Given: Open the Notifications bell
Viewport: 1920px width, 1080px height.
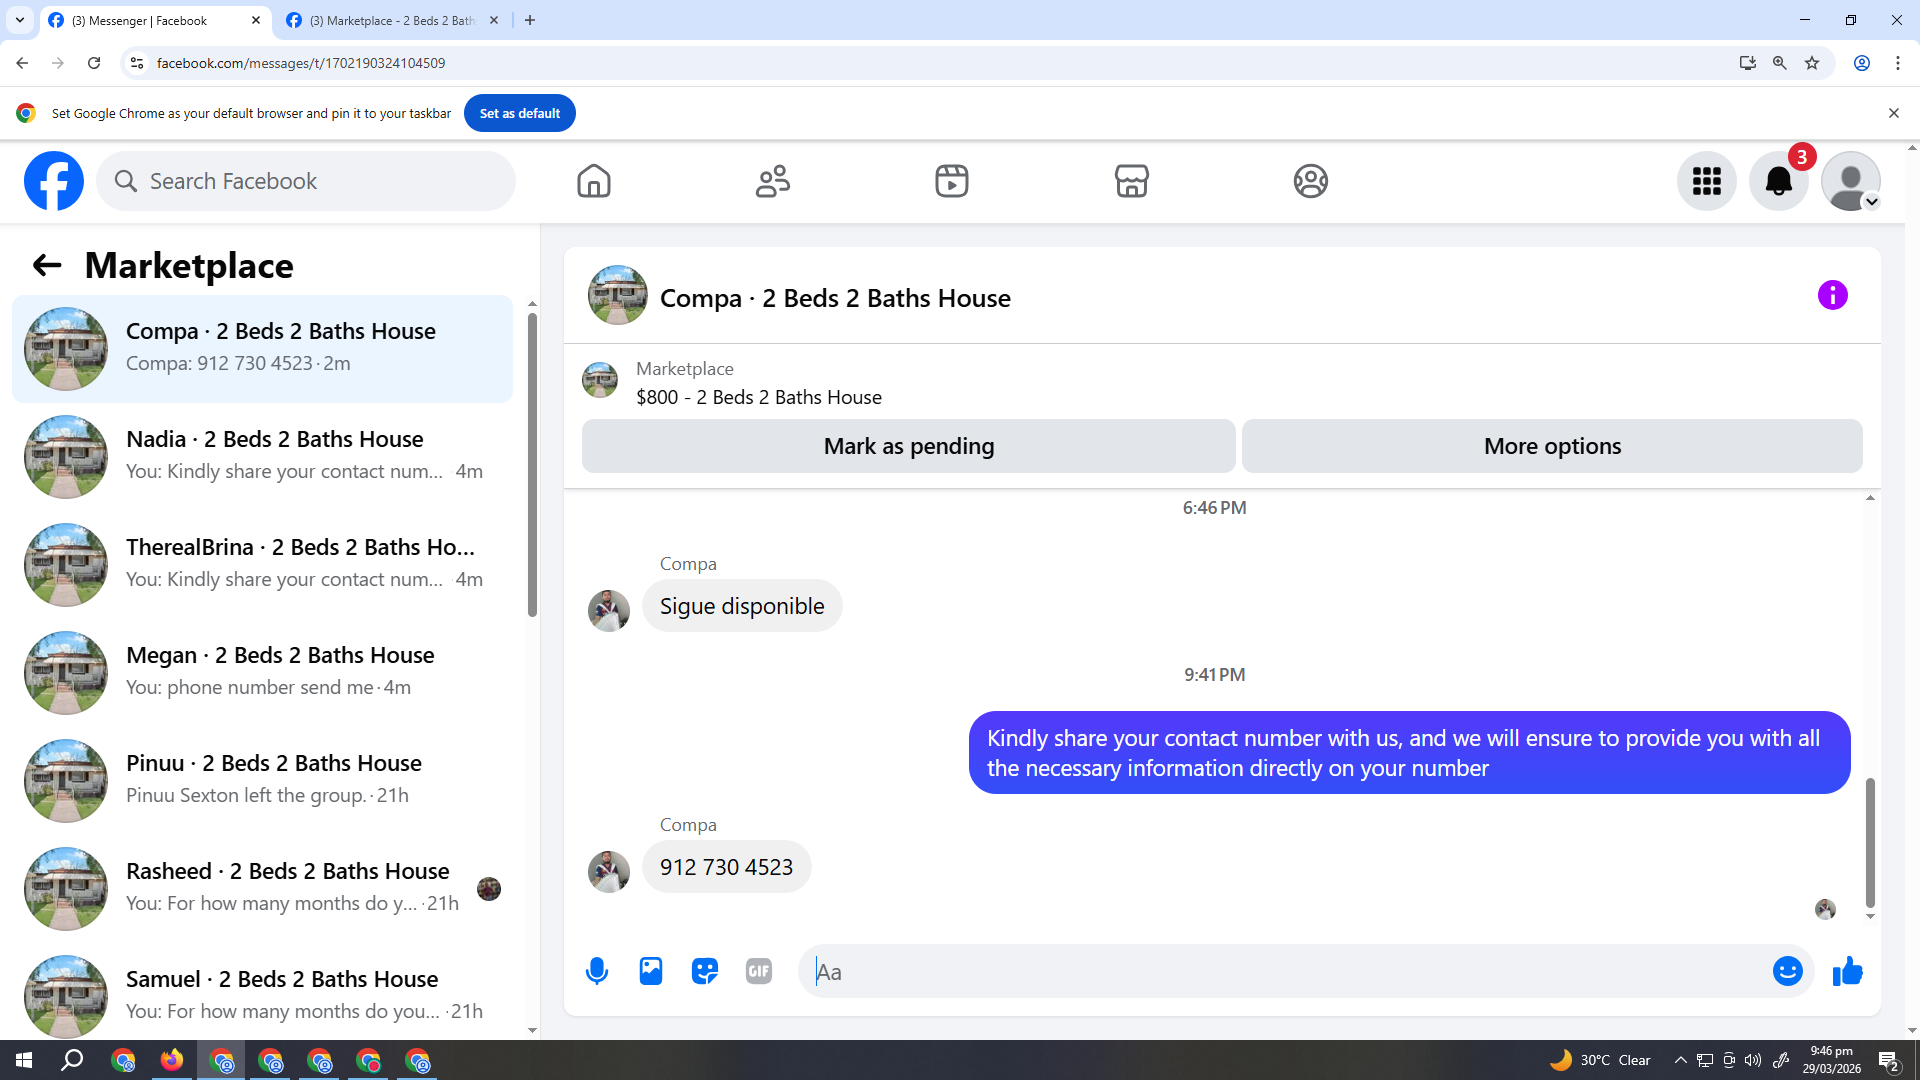Looking at the screenshot, I should pyautogui.click(x=1779, y=181).
